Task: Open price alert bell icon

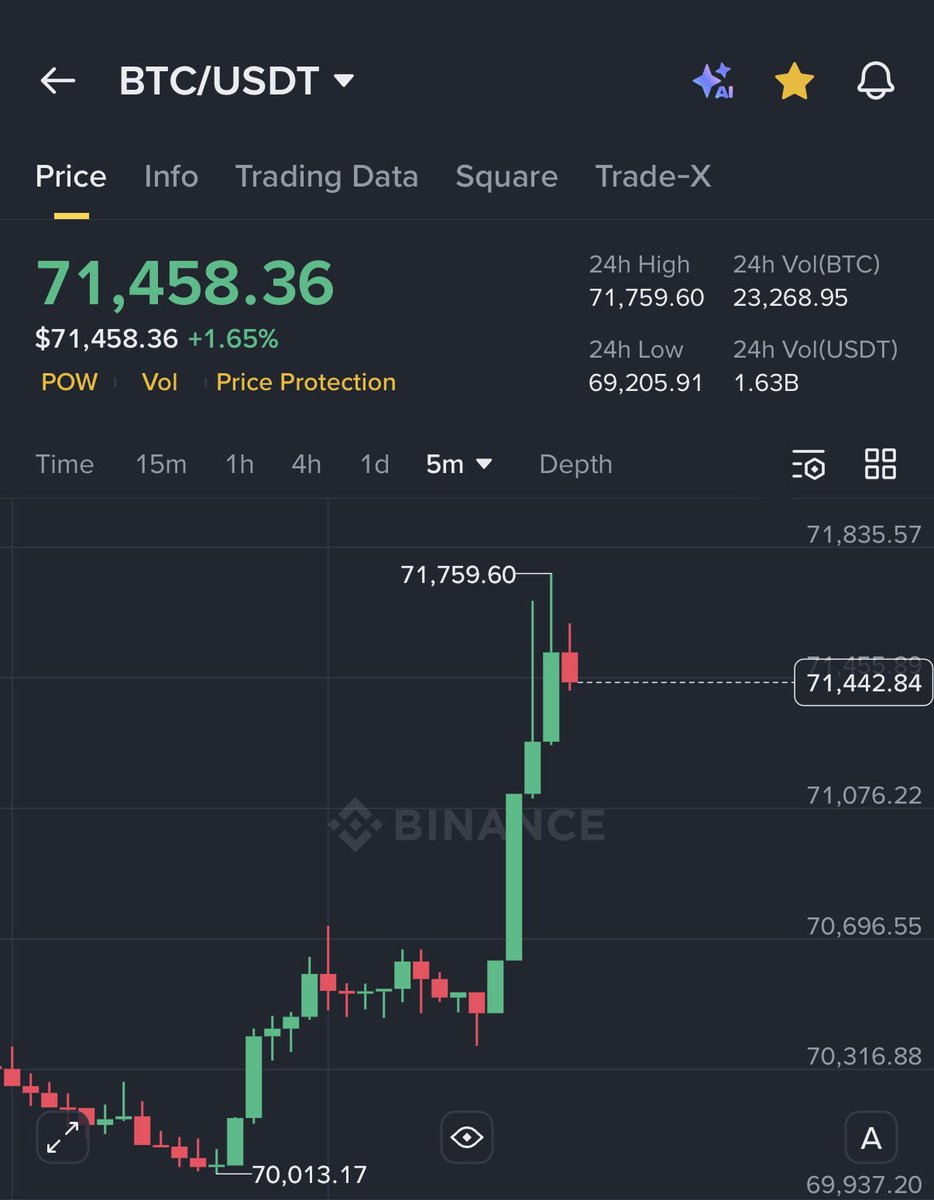Action: (x=876, y=81)
